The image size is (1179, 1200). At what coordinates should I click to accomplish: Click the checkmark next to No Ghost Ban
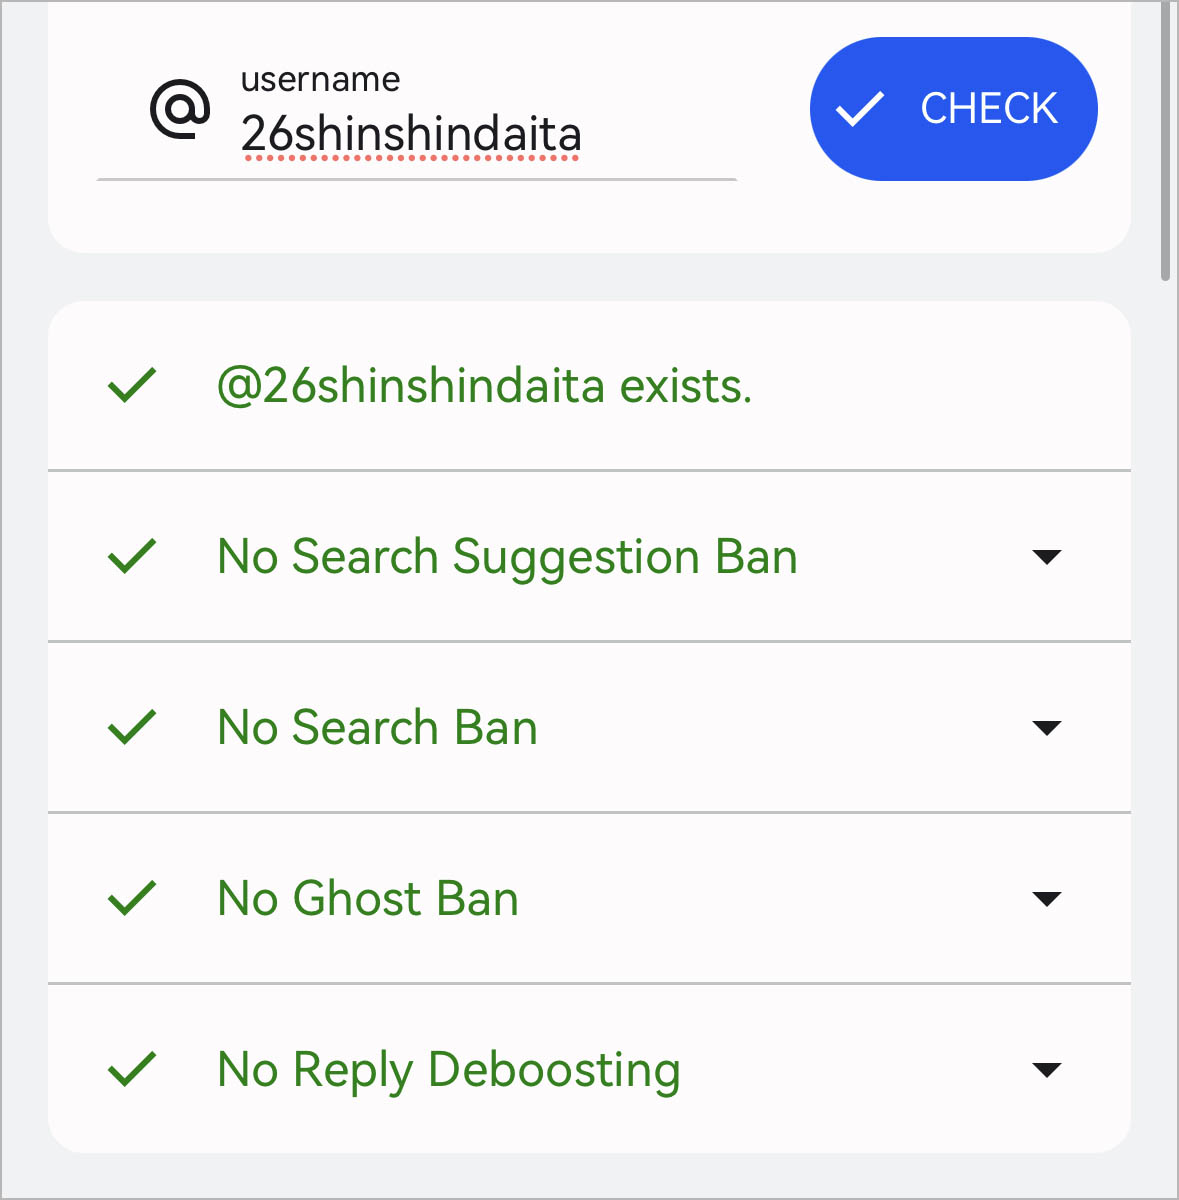tap(132, 899)
